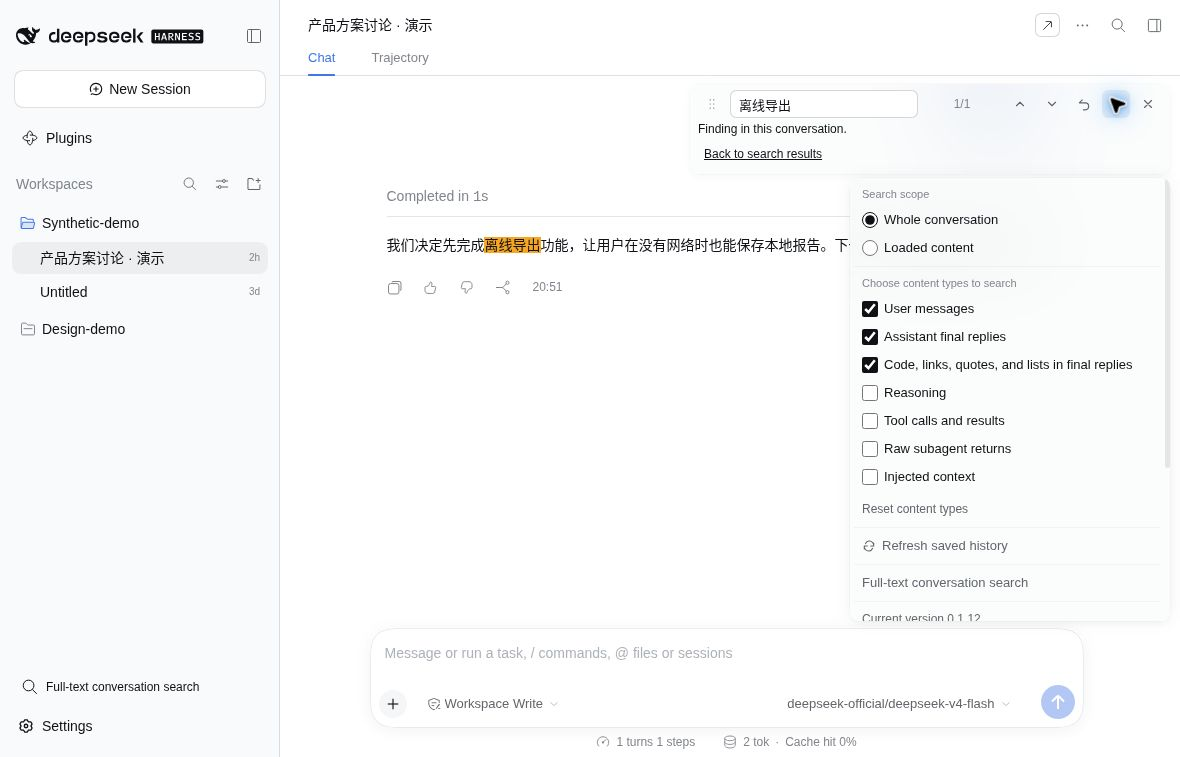1180x757 pixels.
Task: Give the reply a thumbs down
Action: (x=467, y=287)
